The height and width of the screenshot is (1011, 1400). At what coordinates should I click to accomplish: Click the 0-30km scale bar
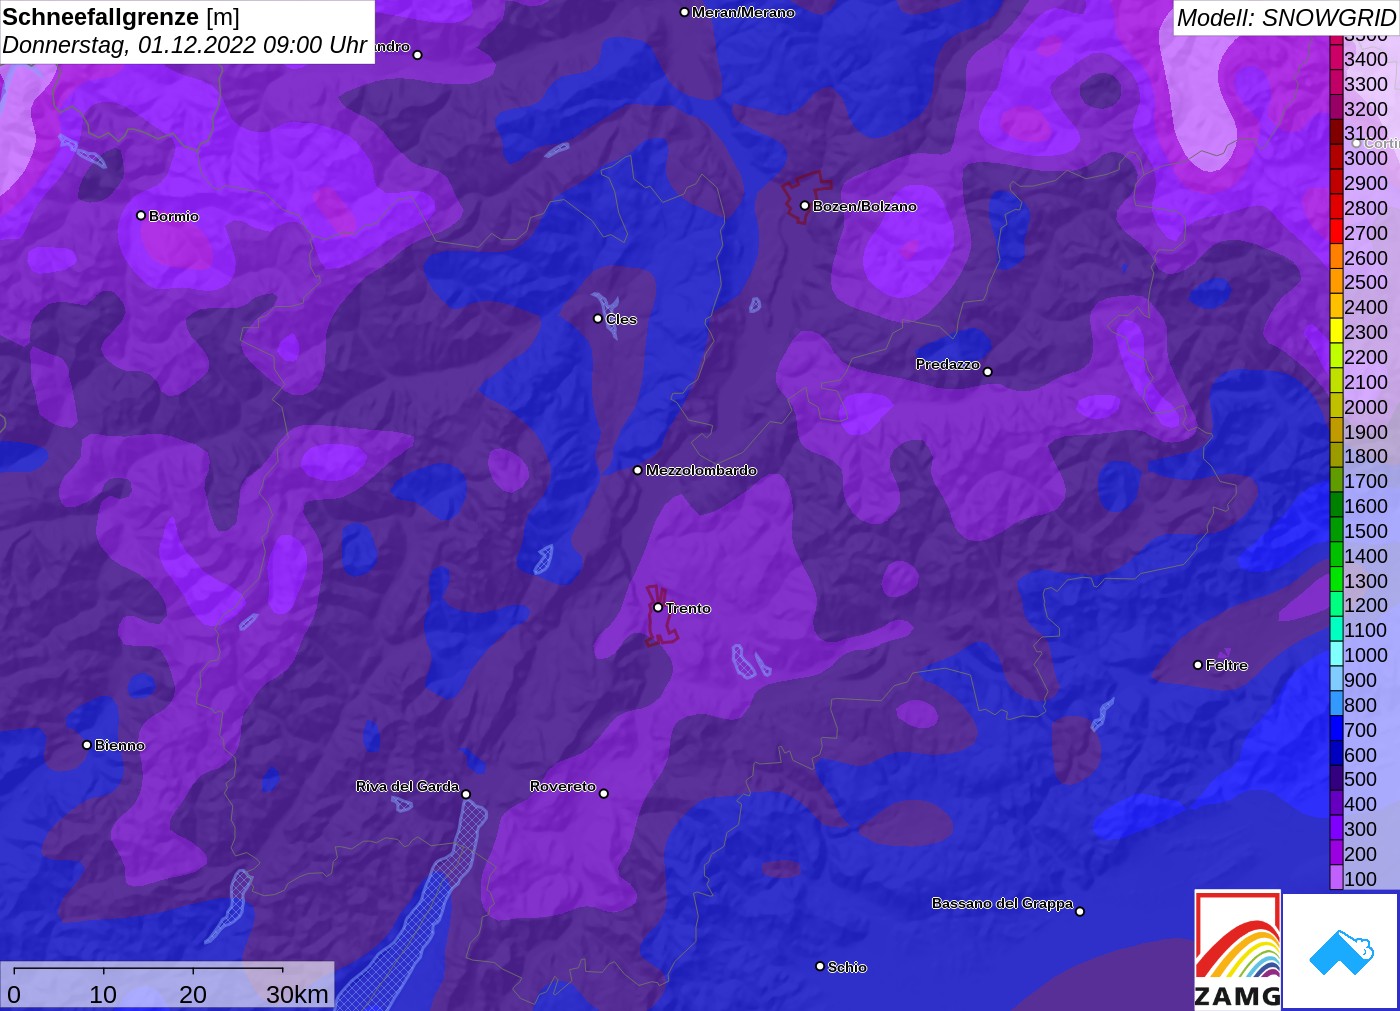click(x=167, y=985)
